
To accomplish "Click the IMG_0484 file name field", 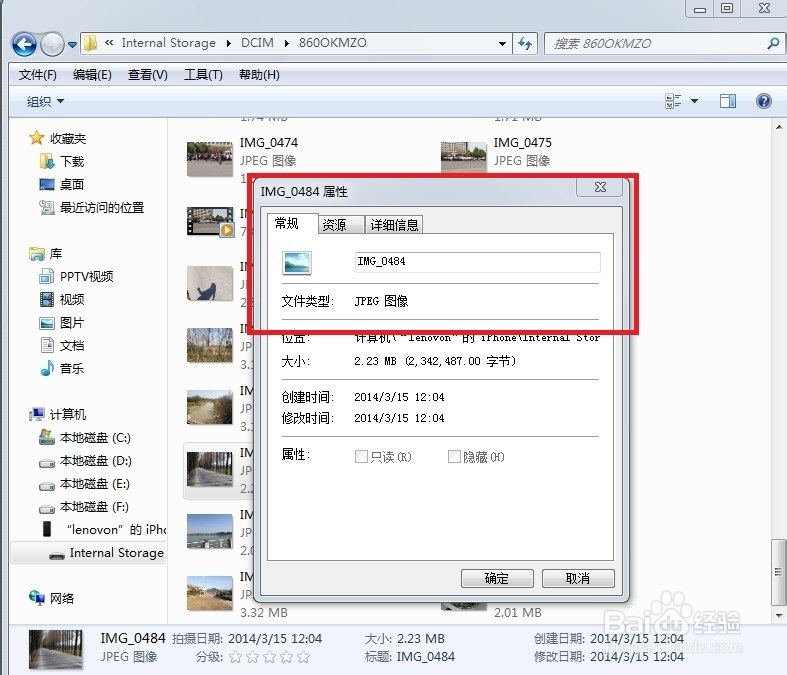I will pyautogui.click(x=477, y=262).
